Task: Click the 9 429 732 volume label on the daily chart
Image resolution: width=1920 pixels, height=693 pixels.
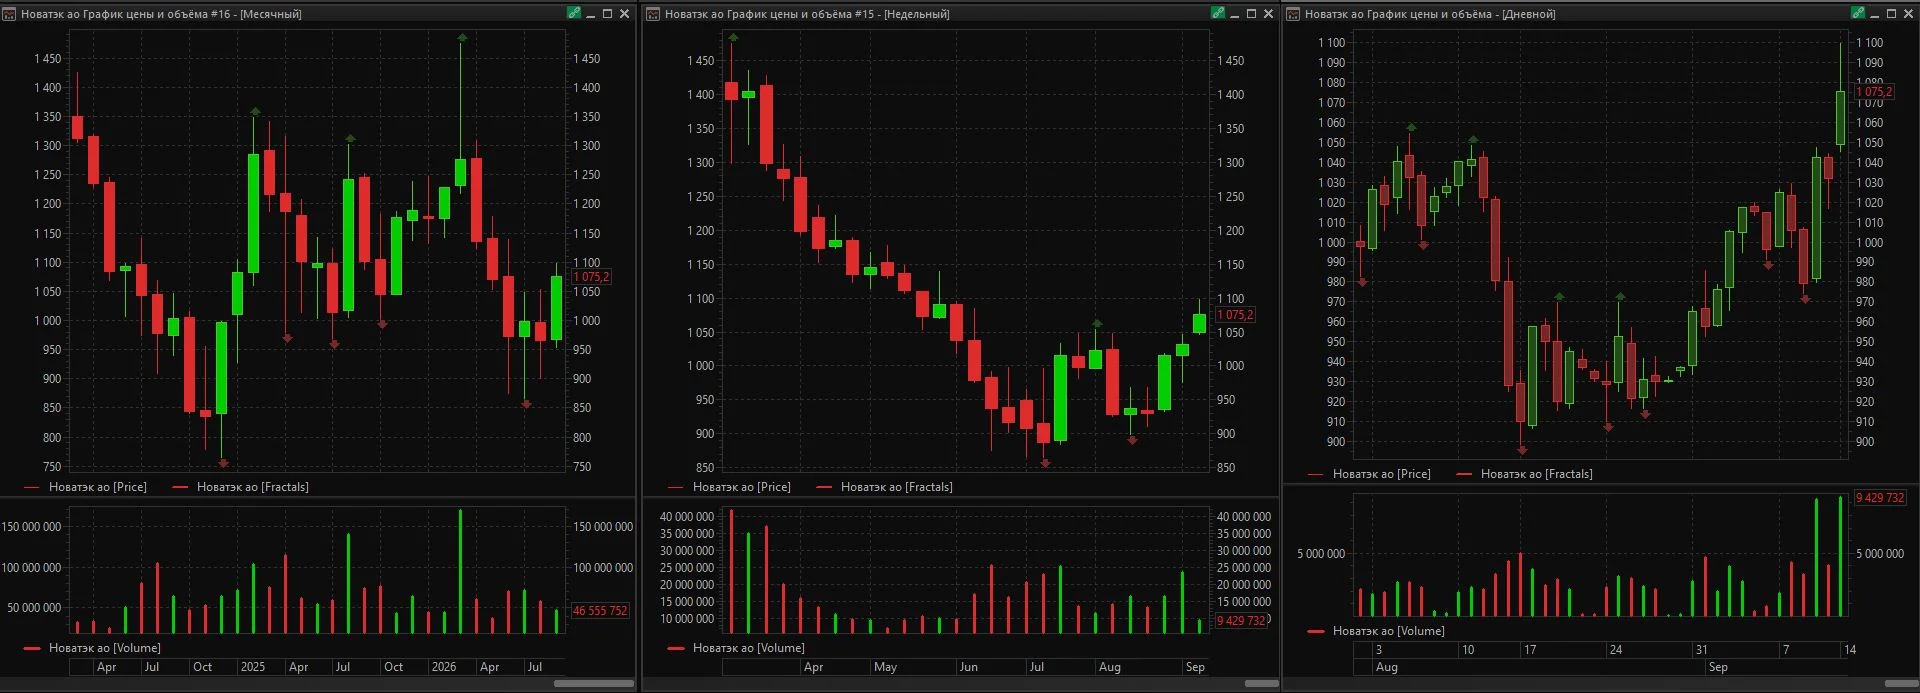Action: pyautogui.click(x=1881, y=498)
